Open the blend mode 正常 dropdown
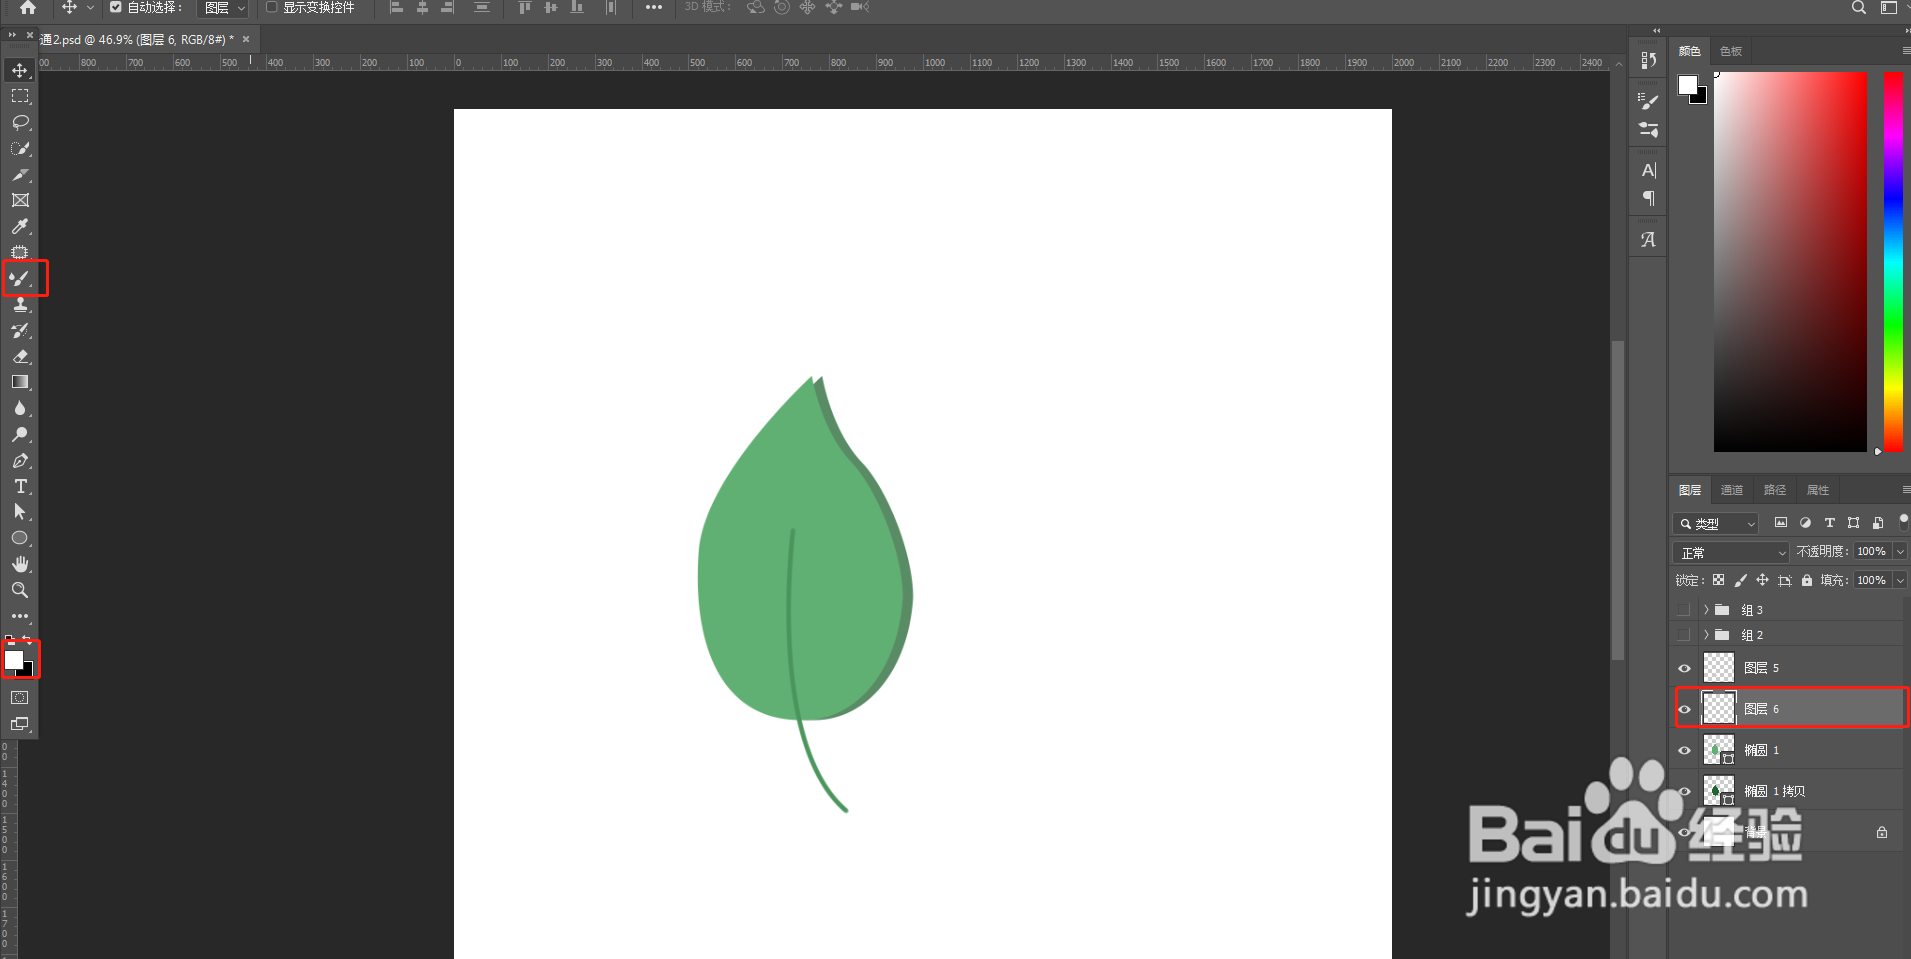Image resolution: width=1911 pixels, height=959 pixels. pos(1731,552)
